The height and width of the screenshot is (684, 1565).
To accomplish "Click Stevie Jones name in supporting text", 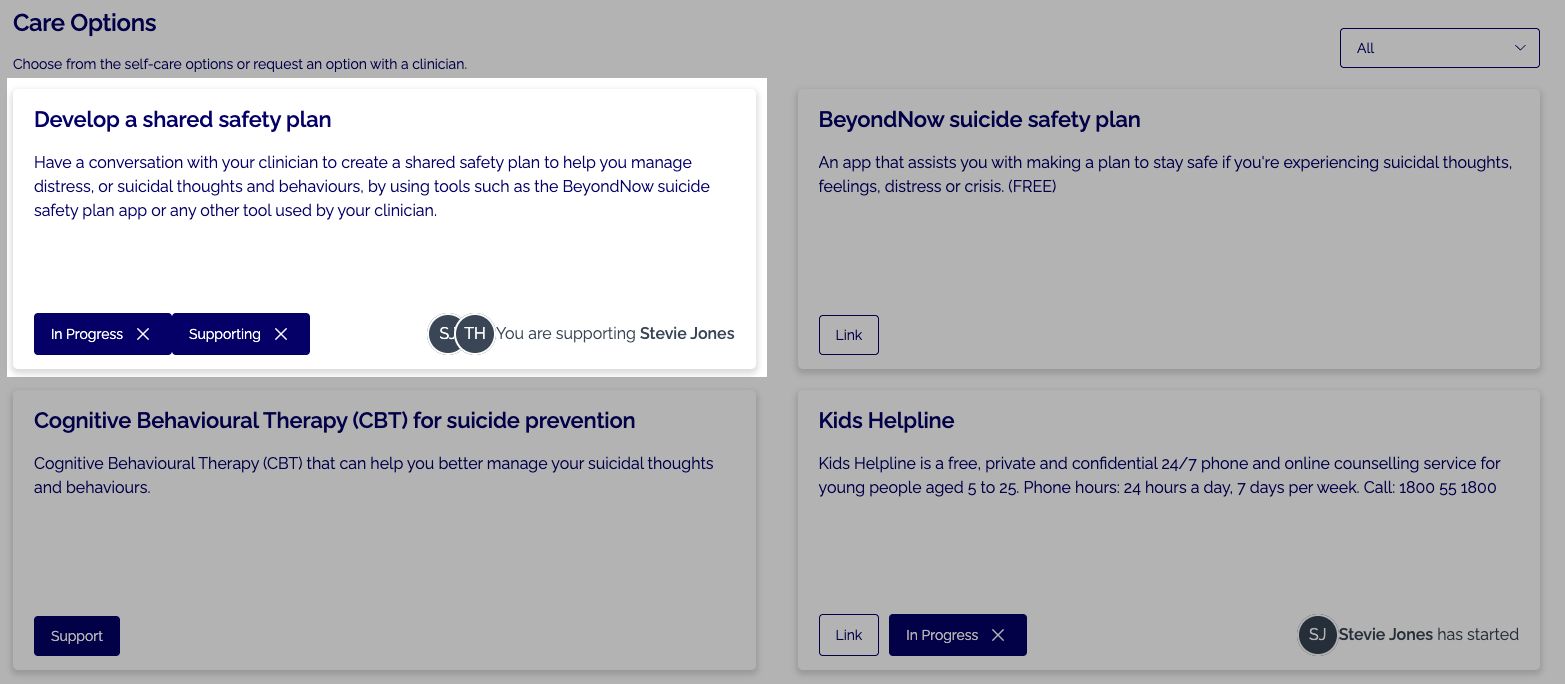I will (687, 334).
